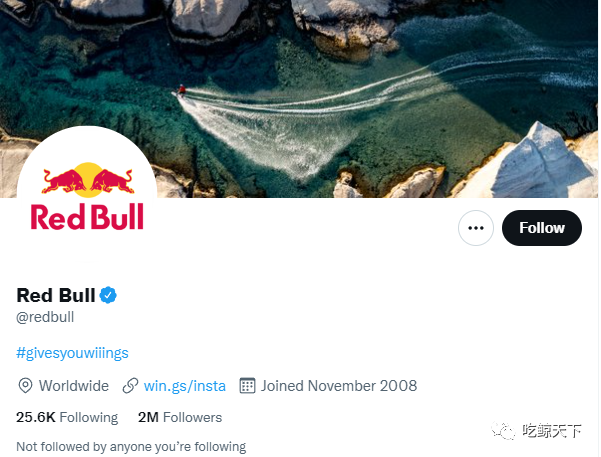Select the Worldwide location text
This screenshot has width=601, height=457.
click(74, 386)
